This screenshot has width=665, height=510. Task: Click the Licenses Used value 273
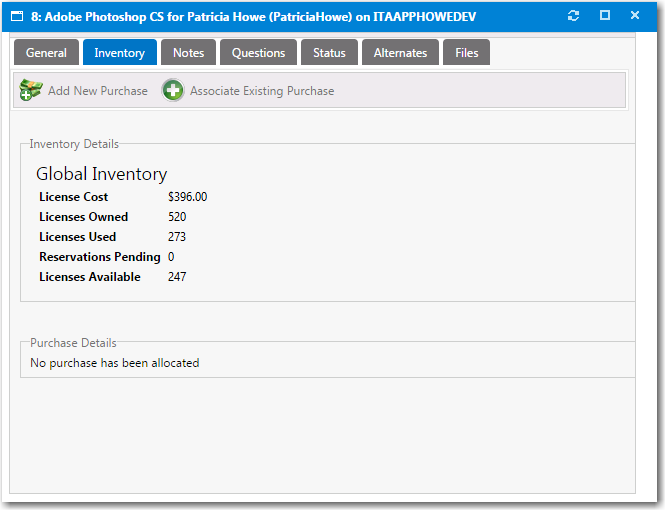[177, 237]
